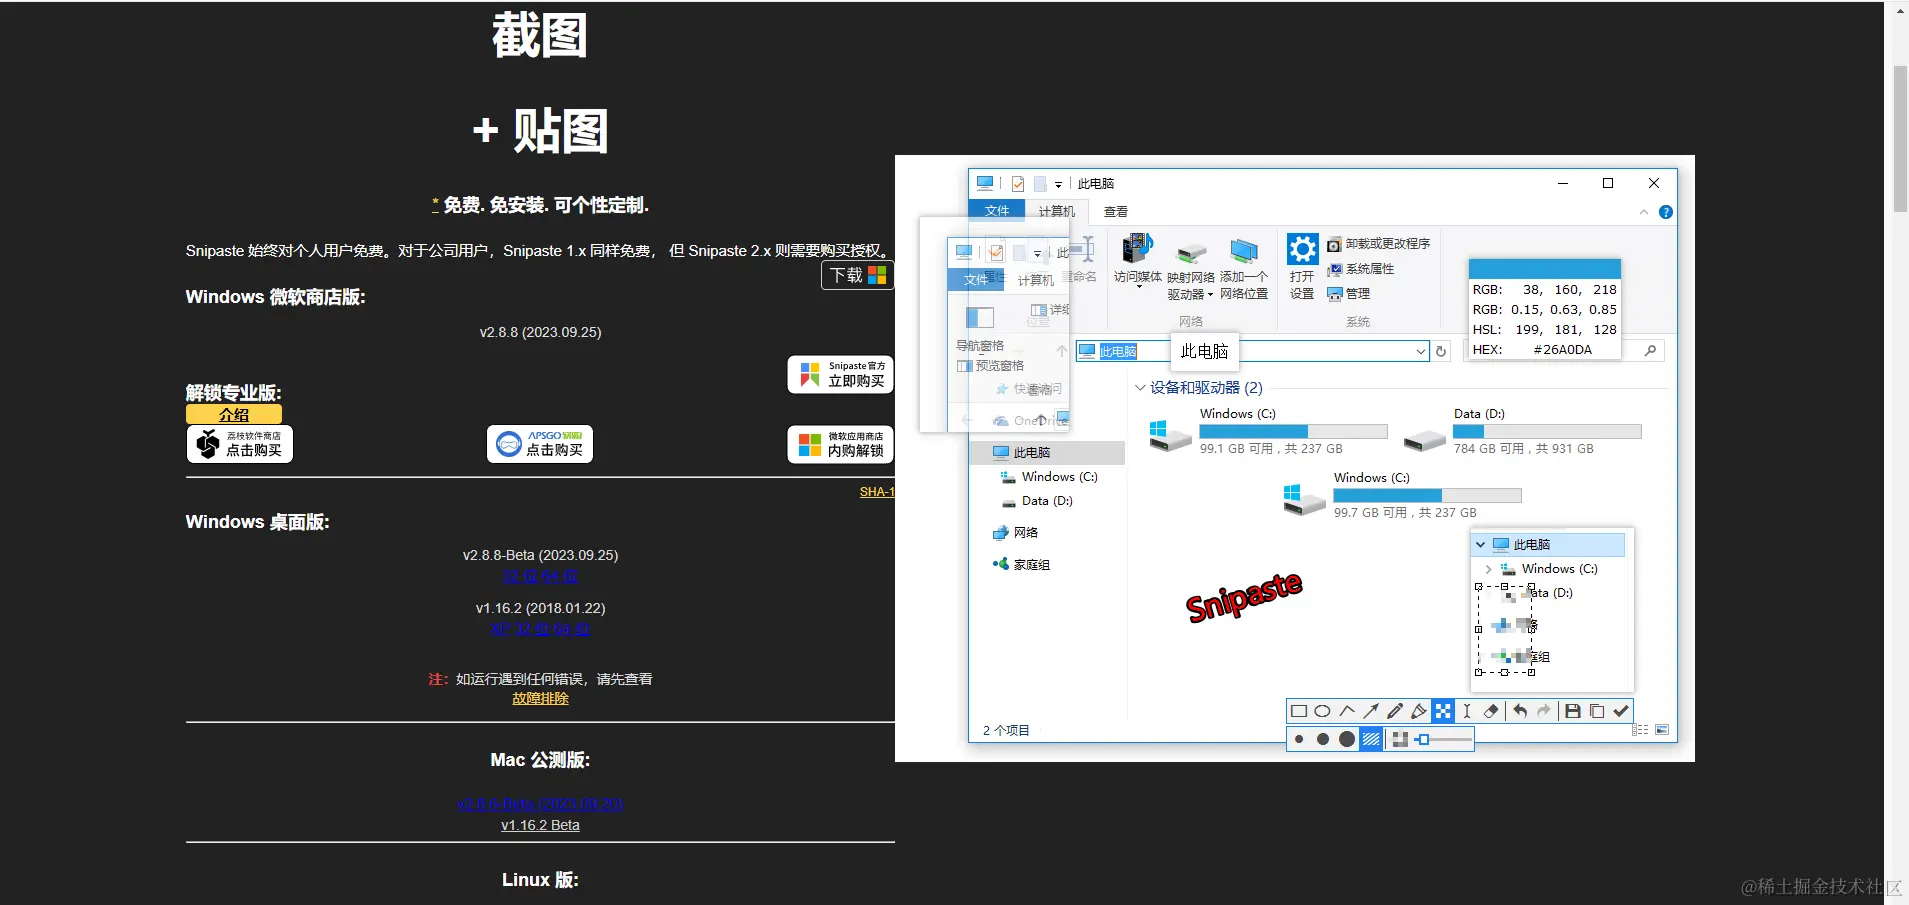Click the copy to clipboard icon

[1597, 711]
